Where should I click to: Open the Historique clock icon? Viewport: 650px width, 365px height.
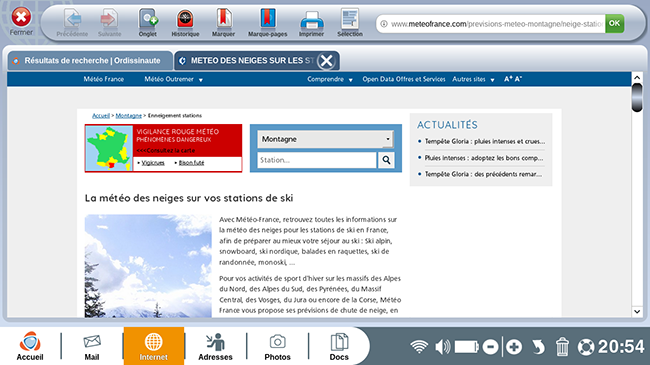tap(185, 22)
